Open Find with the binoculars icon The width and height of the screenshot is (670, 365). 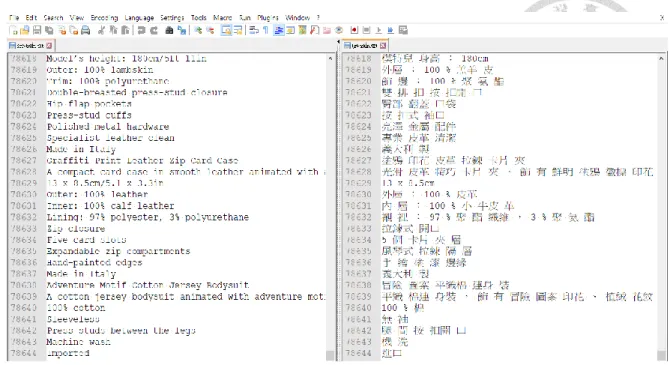point(169,30)
